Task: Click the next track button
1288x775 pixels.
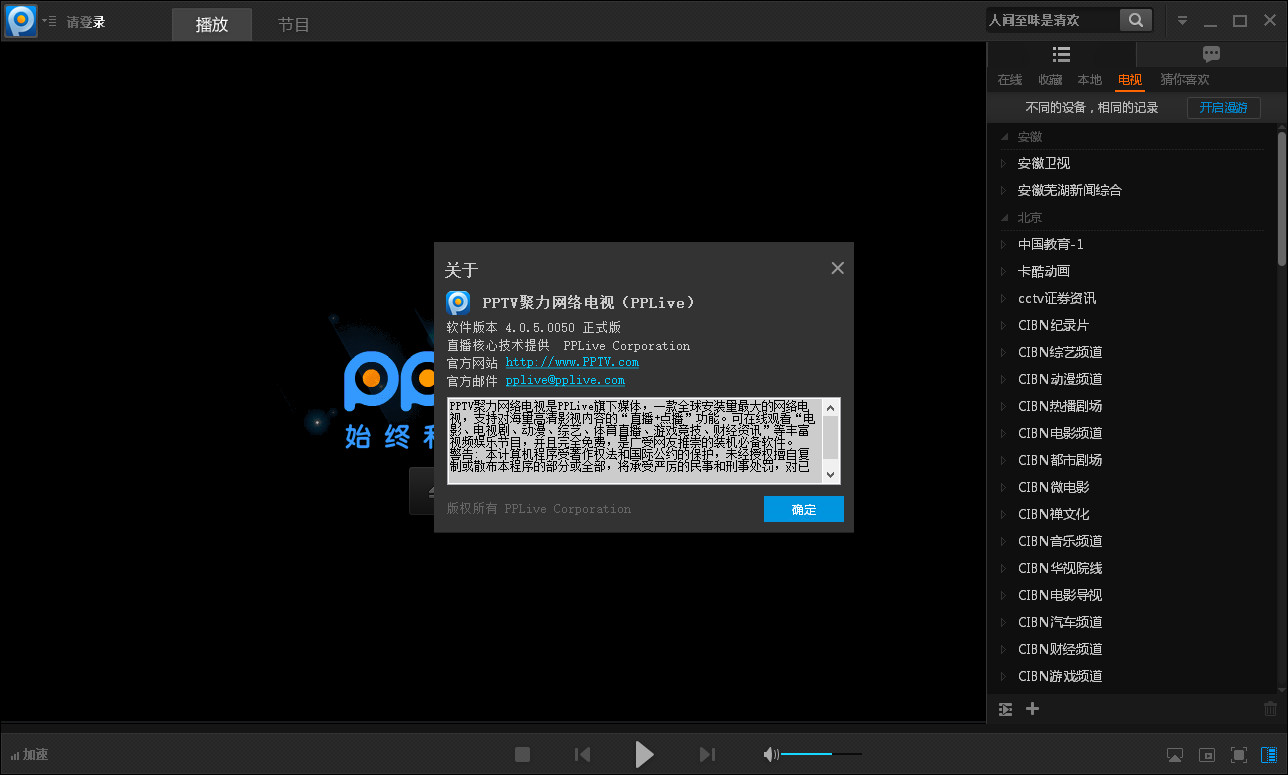Action: [707, 754]
